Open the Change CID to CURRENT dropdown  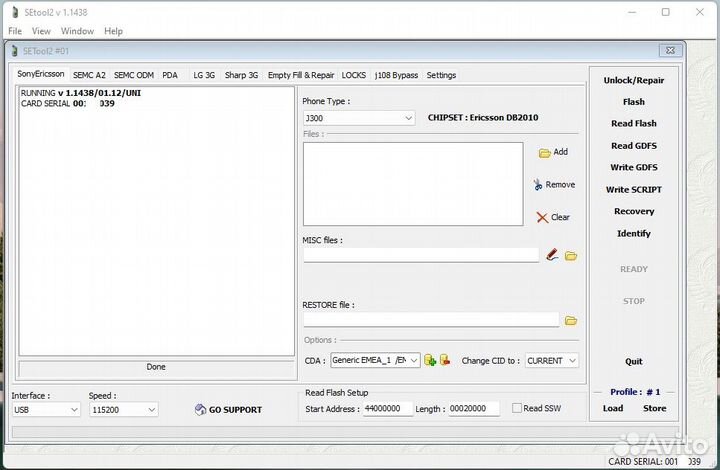pos(551,361)
